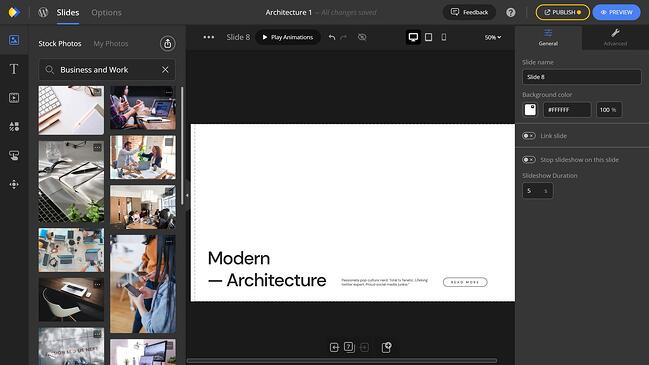The image size is (649, 365).
Task: Switch to the My Photos tab
Action: click(111, 43)
